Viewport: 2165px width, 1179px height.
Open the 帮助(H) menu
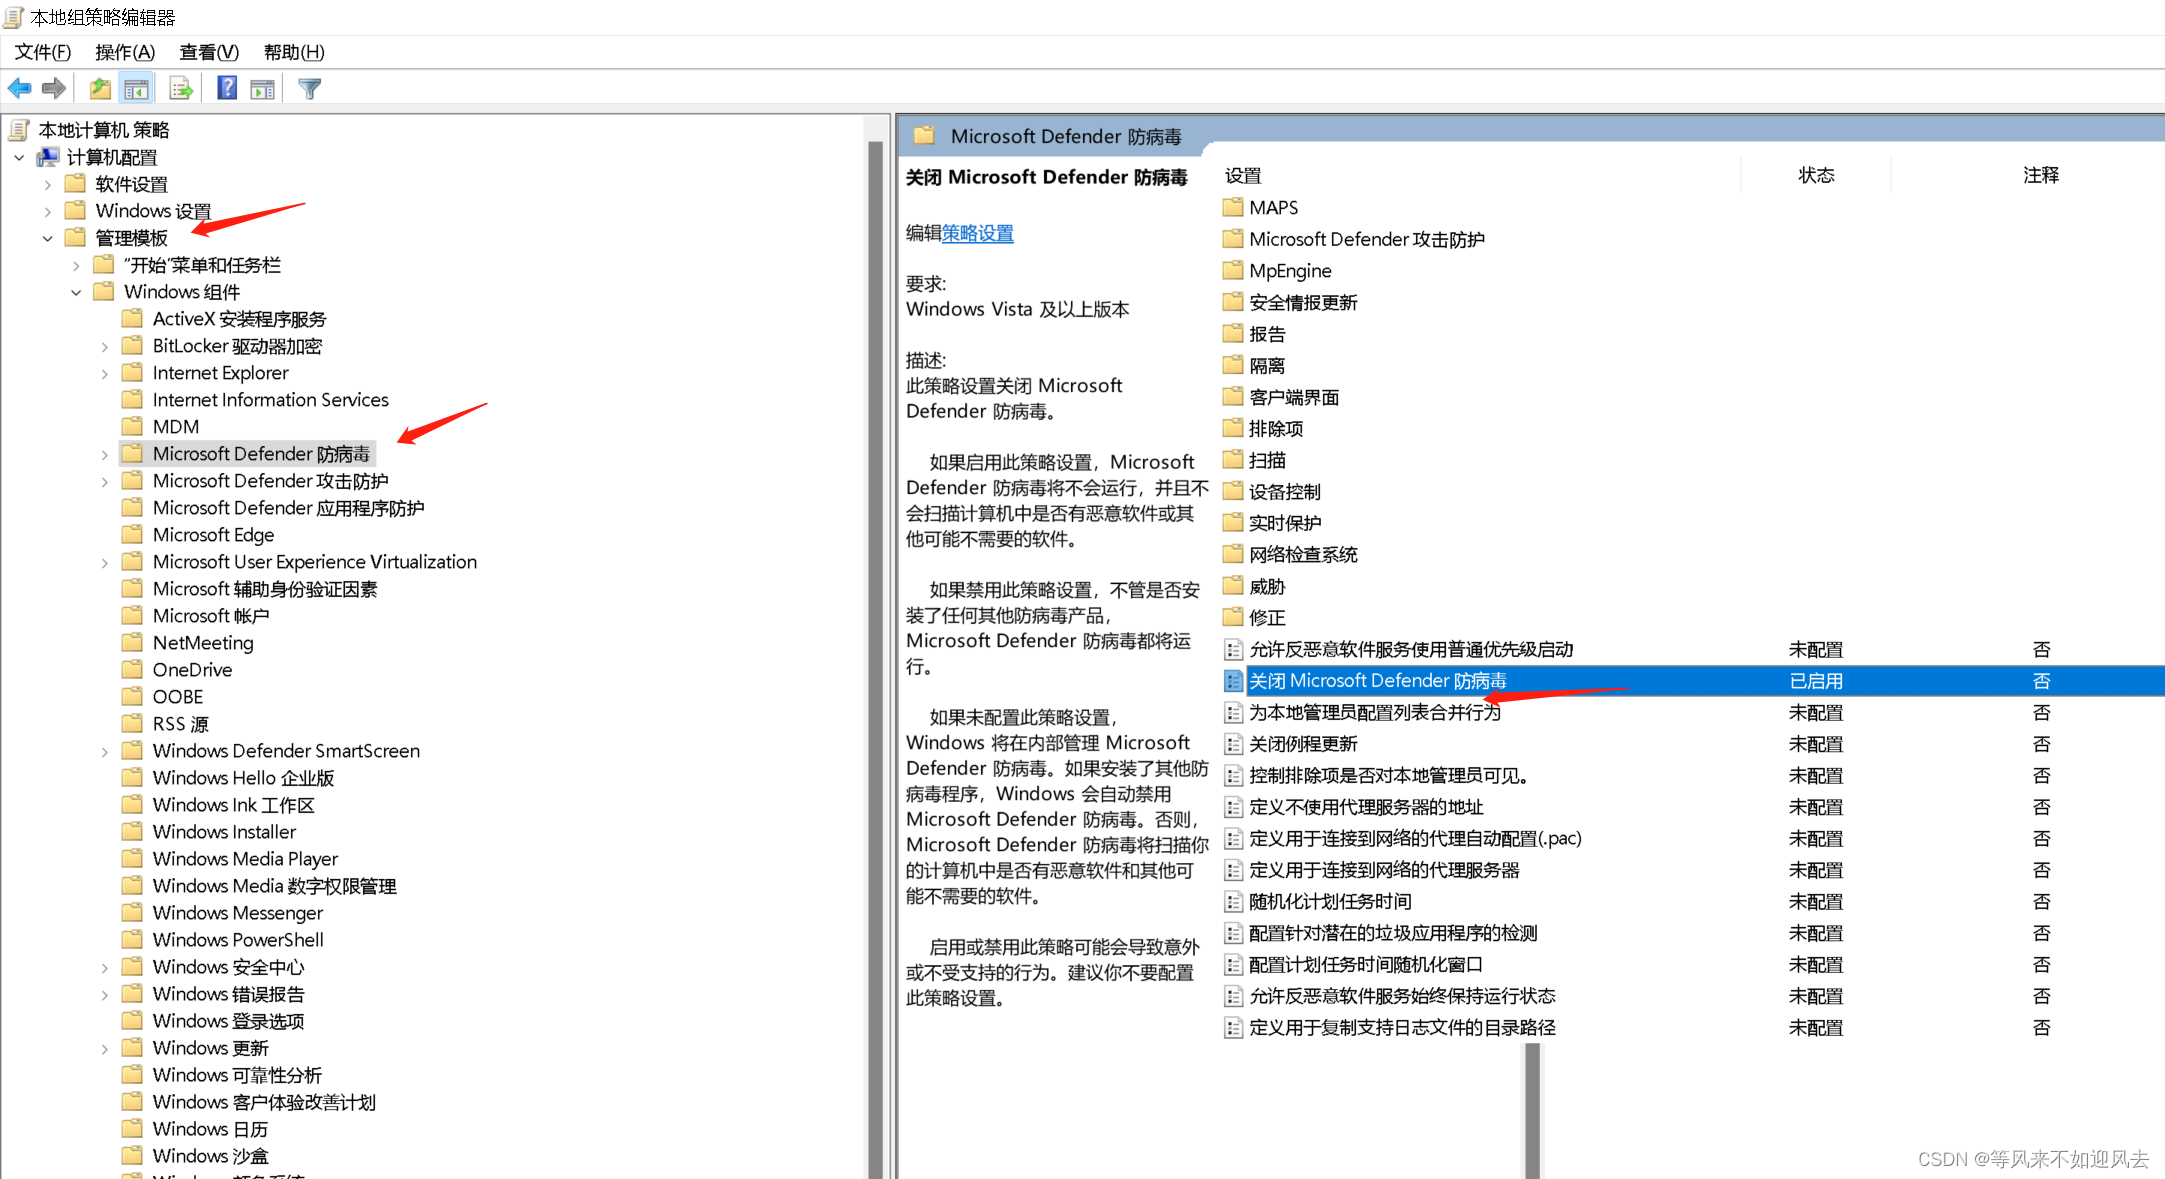[x=294, y=52]
